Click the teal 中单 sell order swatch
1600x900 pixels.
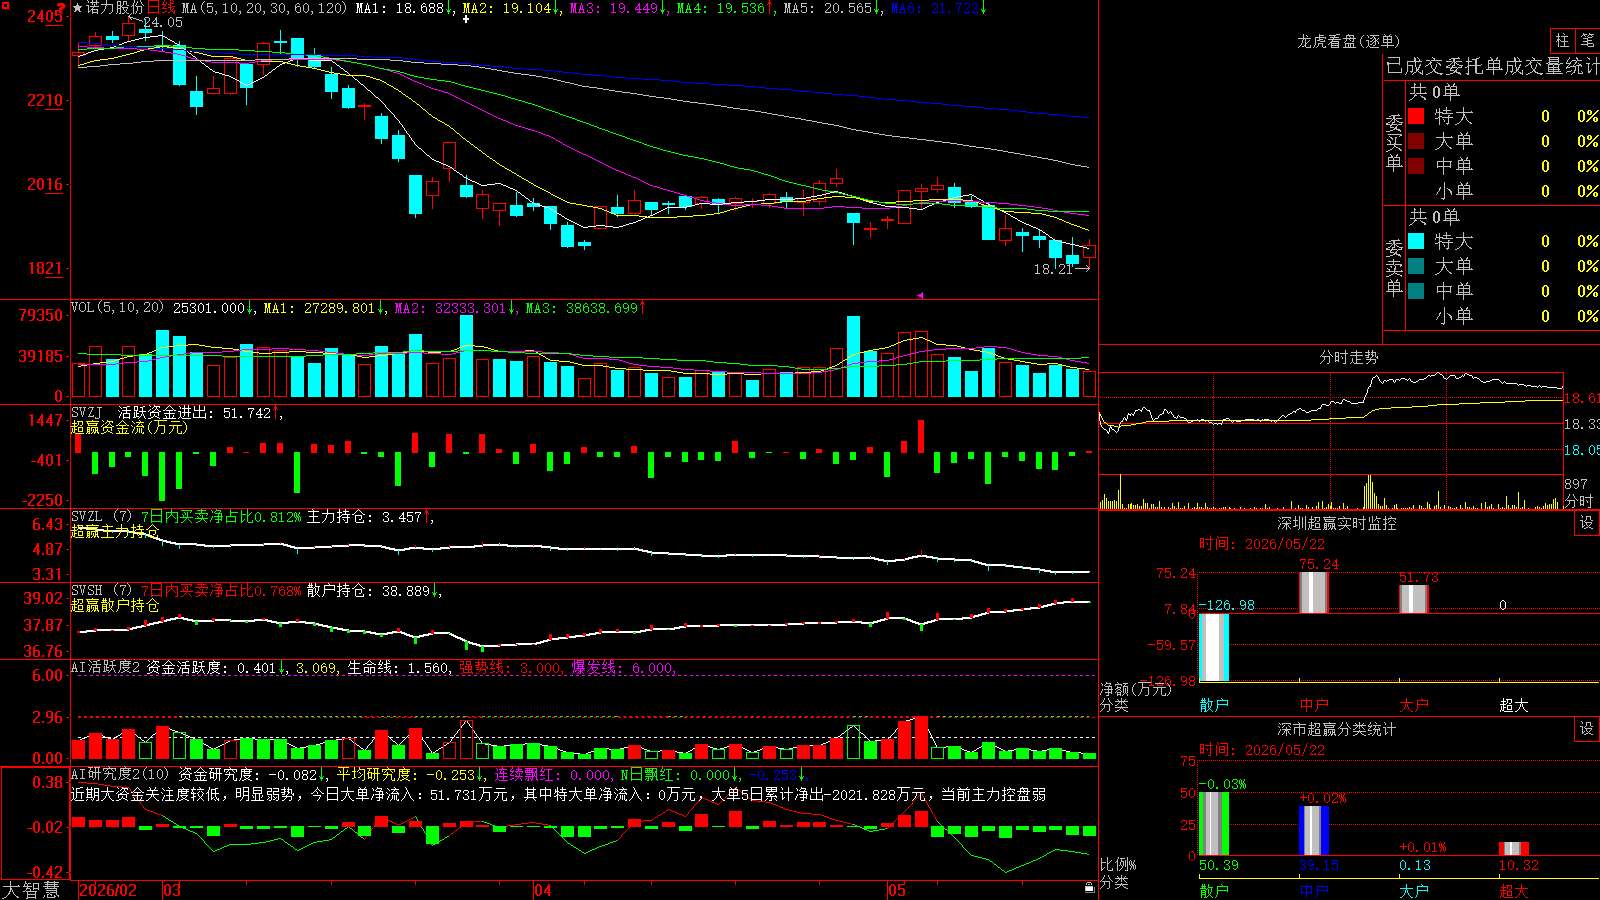pos(1416,291)
